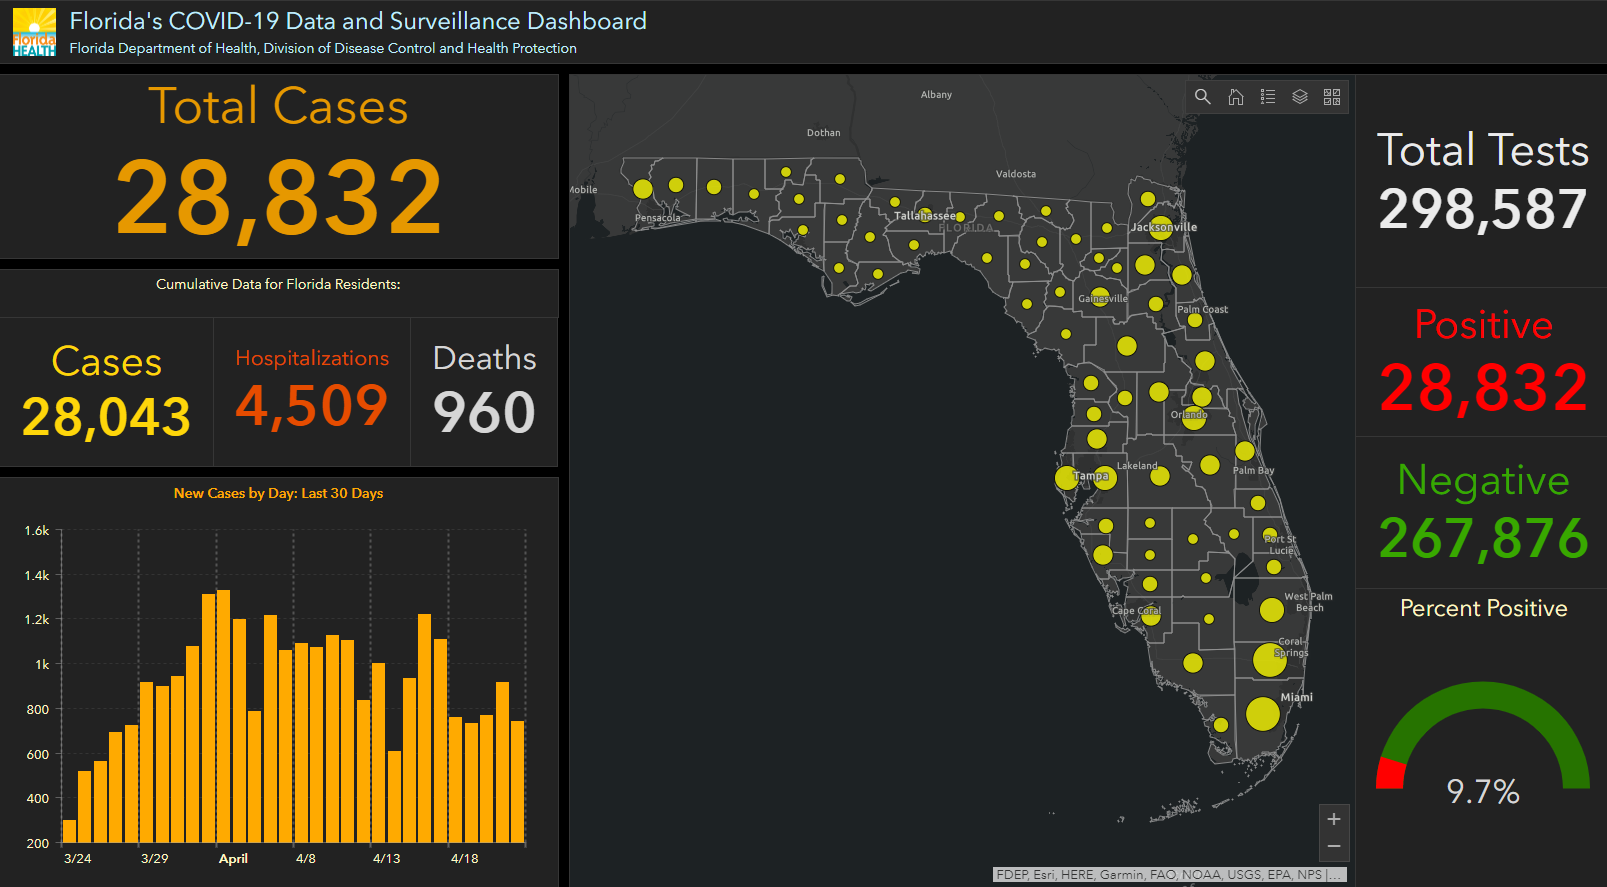This screenshot has width=1607, height=887.
Task: Click 'Cumulative Data for Florida Residents' label
Action: tap(278, 284)
